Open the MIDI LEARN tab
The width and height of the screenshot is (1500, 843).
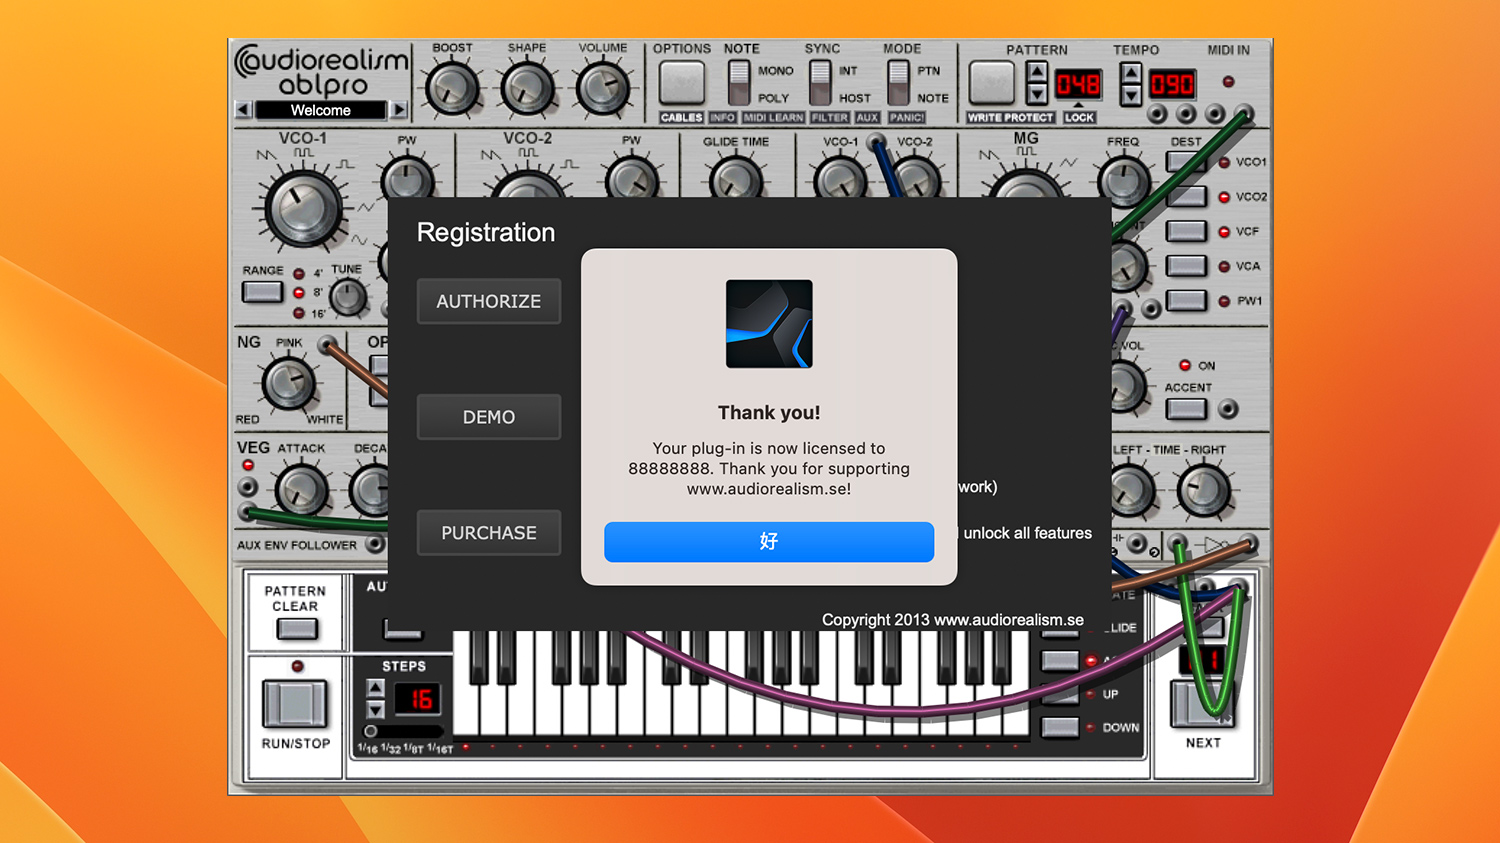tap(773, 118)
